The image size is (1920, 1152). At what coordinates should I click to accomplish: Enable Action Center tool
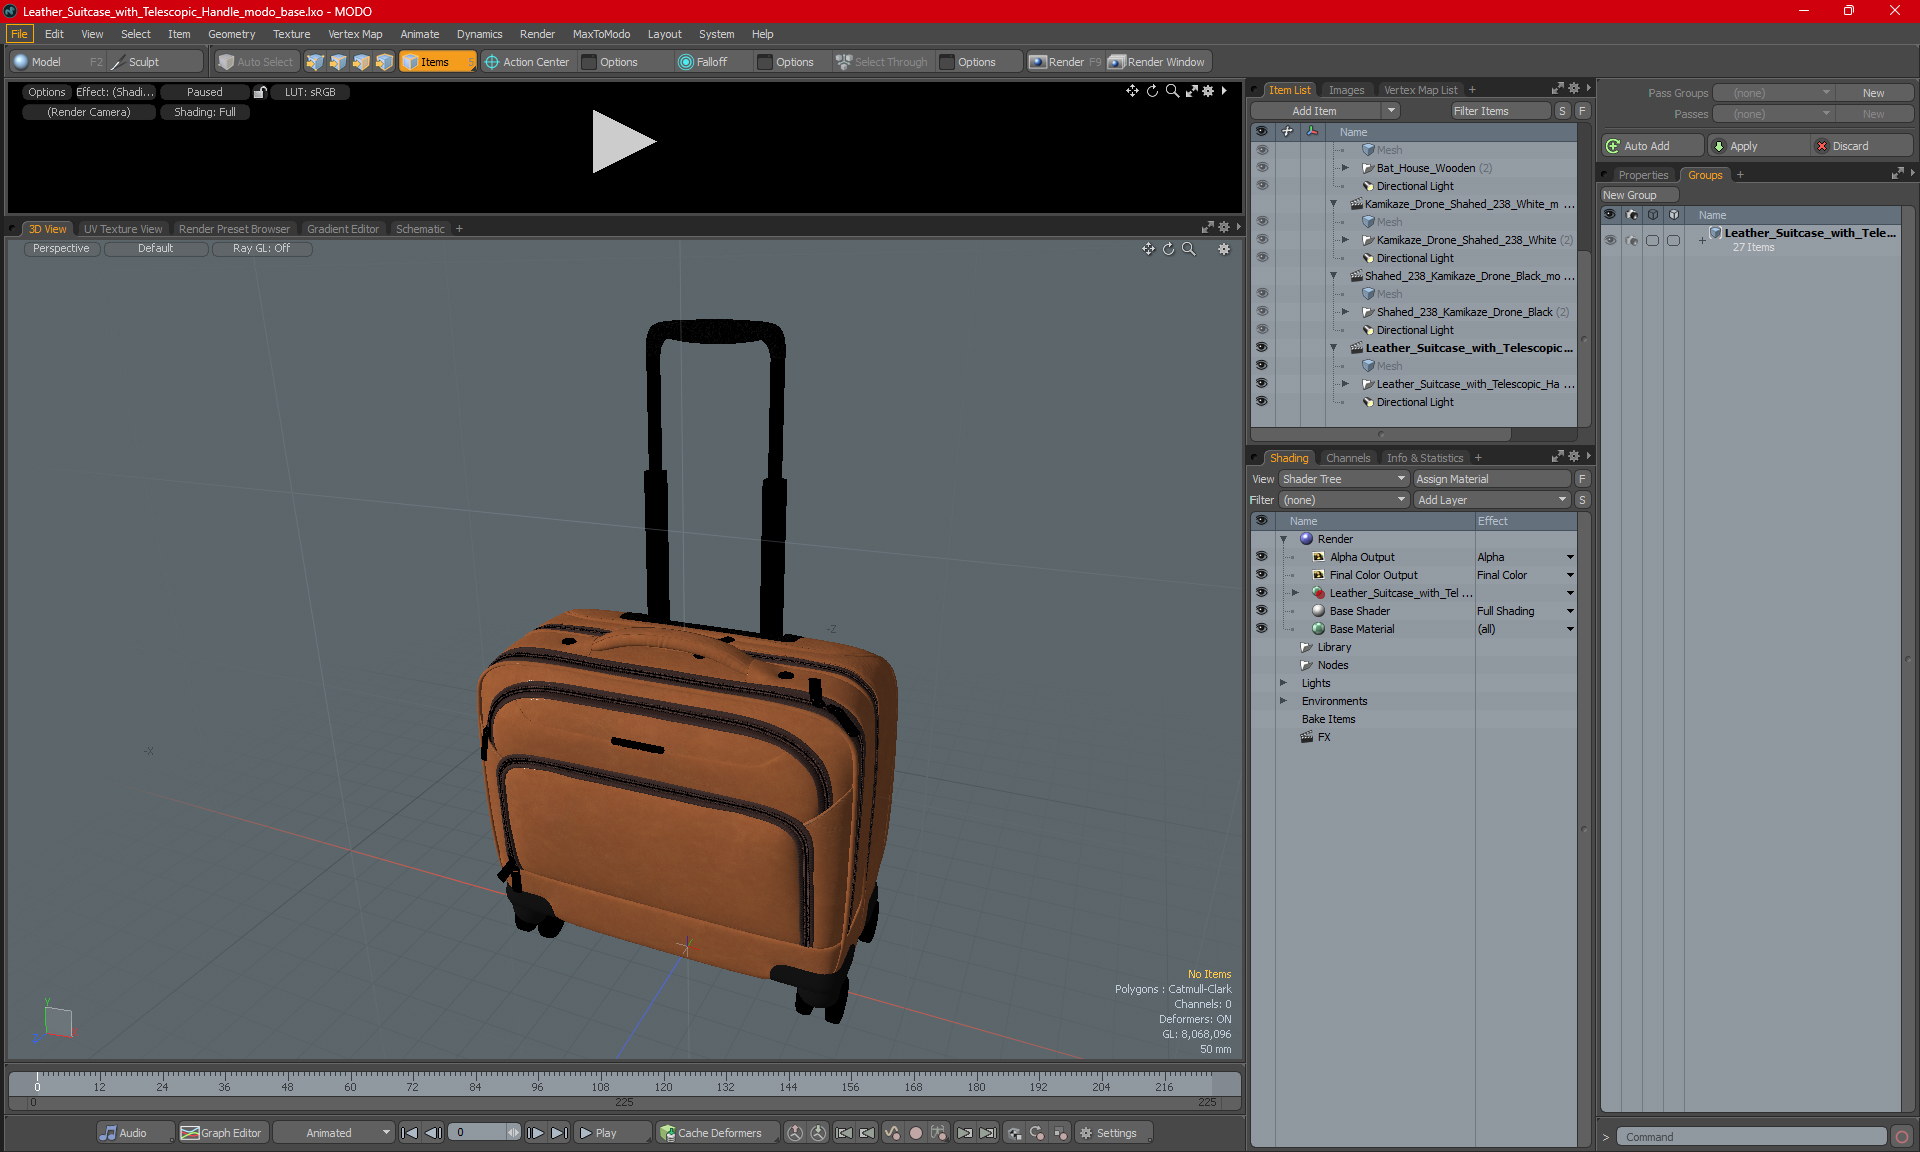tap(527, 62)
